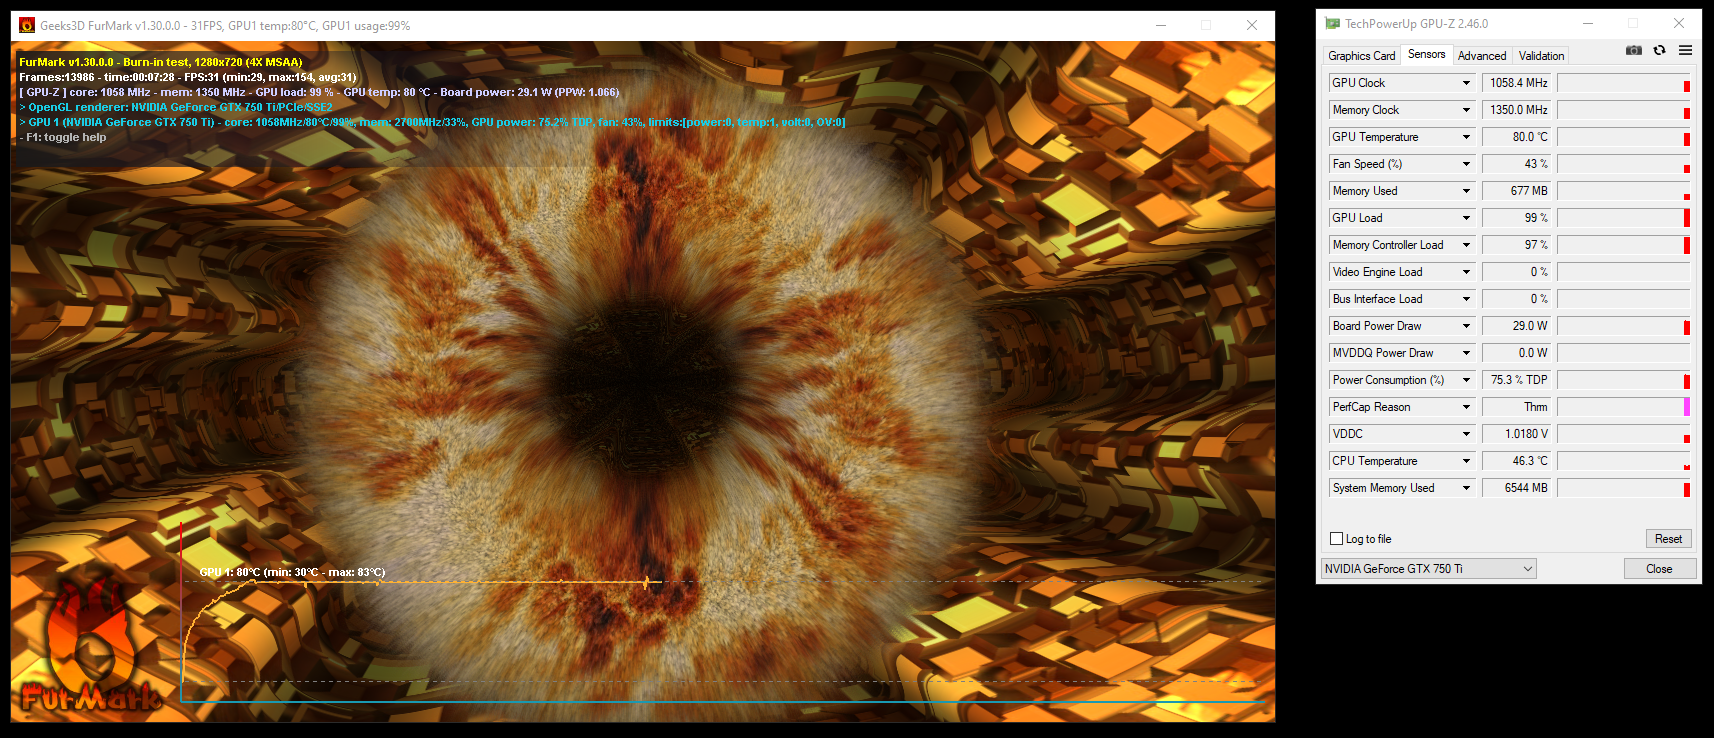
Task: Click the System Memory Used 6544 MB value
Action: [x=1516, y=488]
